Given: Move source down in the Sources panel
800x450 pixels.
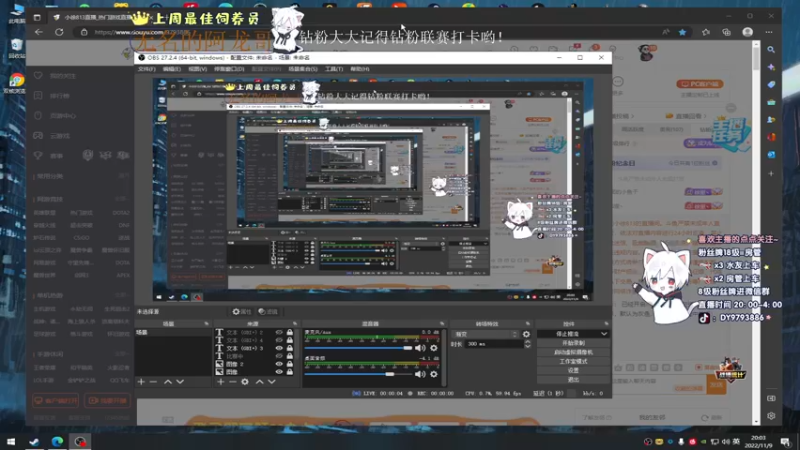Looking at the screenshot, I should pyautogui.click(x=271, y=382).
